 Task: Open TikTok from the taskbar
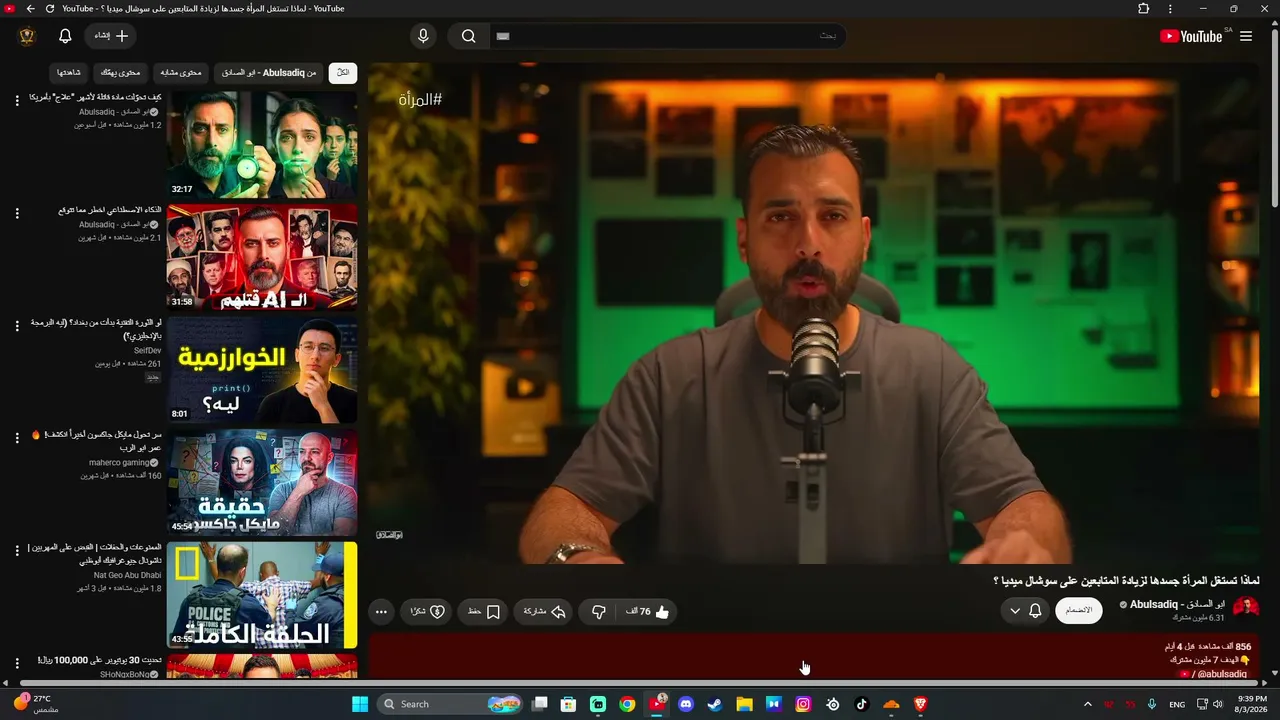[x=862, y=704]
